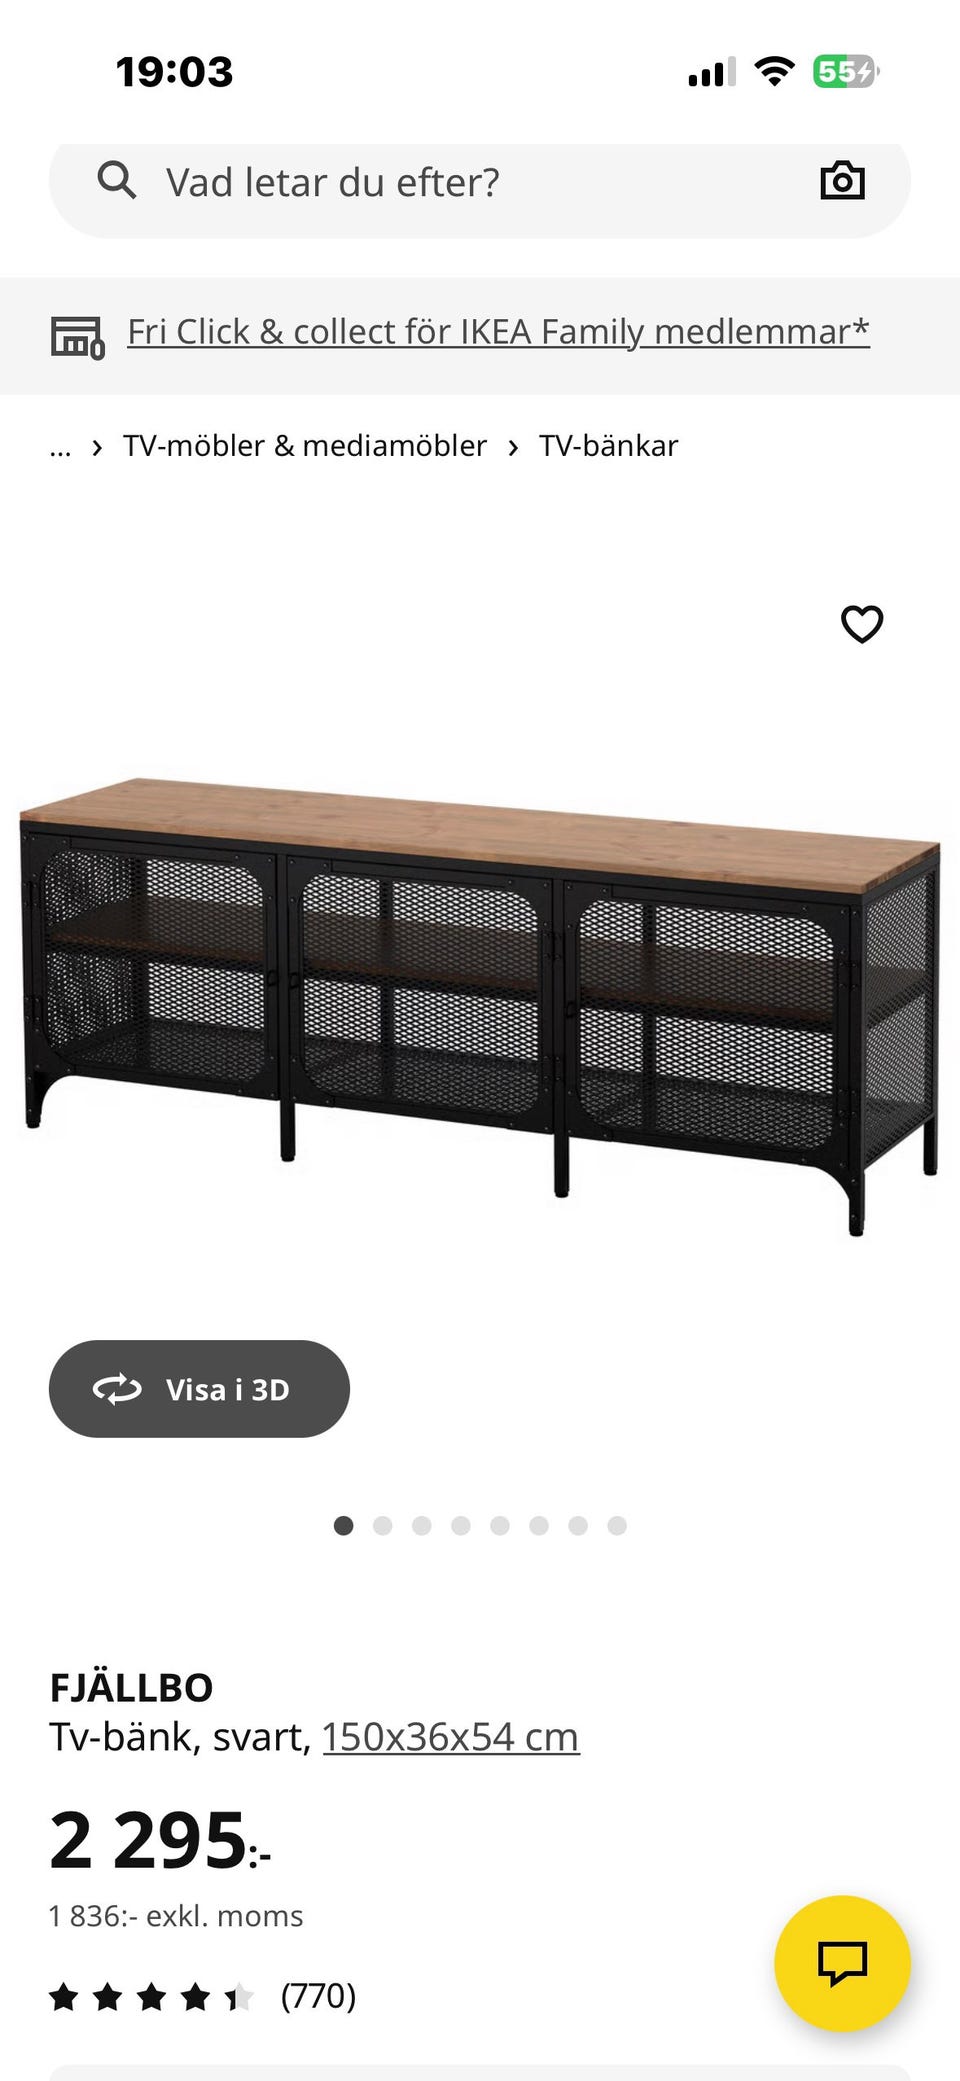Tap the Click & collect store icon
960x2081 pixels.
tap(77, 337)
